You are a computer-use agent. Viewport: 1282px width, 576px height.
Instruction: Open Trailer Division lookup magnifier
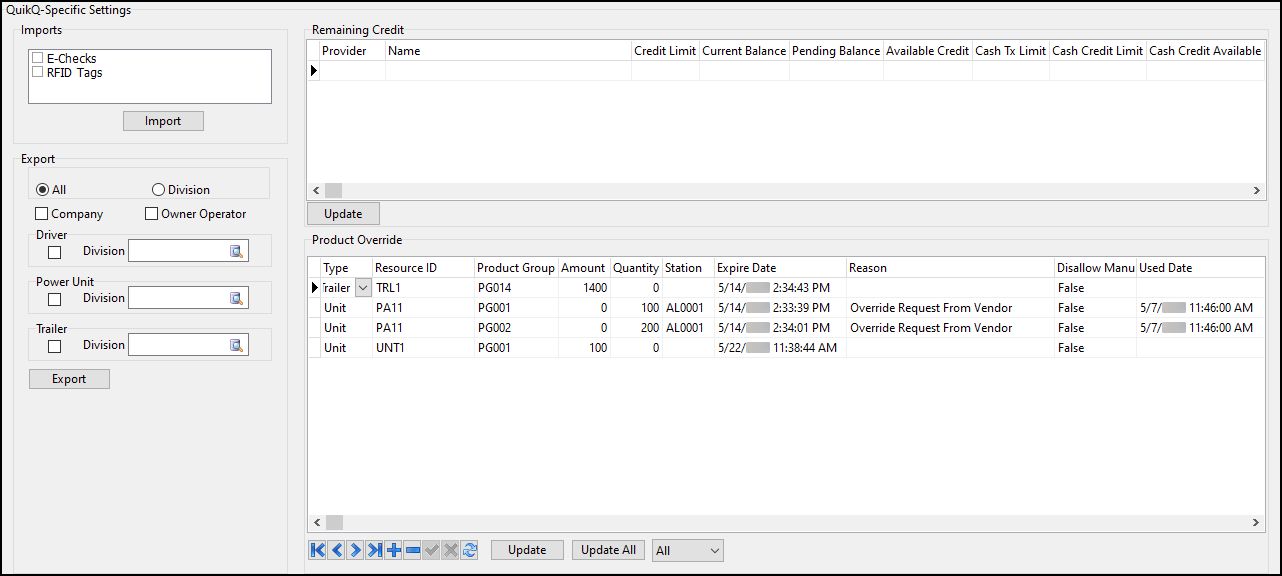coord(237,344)
